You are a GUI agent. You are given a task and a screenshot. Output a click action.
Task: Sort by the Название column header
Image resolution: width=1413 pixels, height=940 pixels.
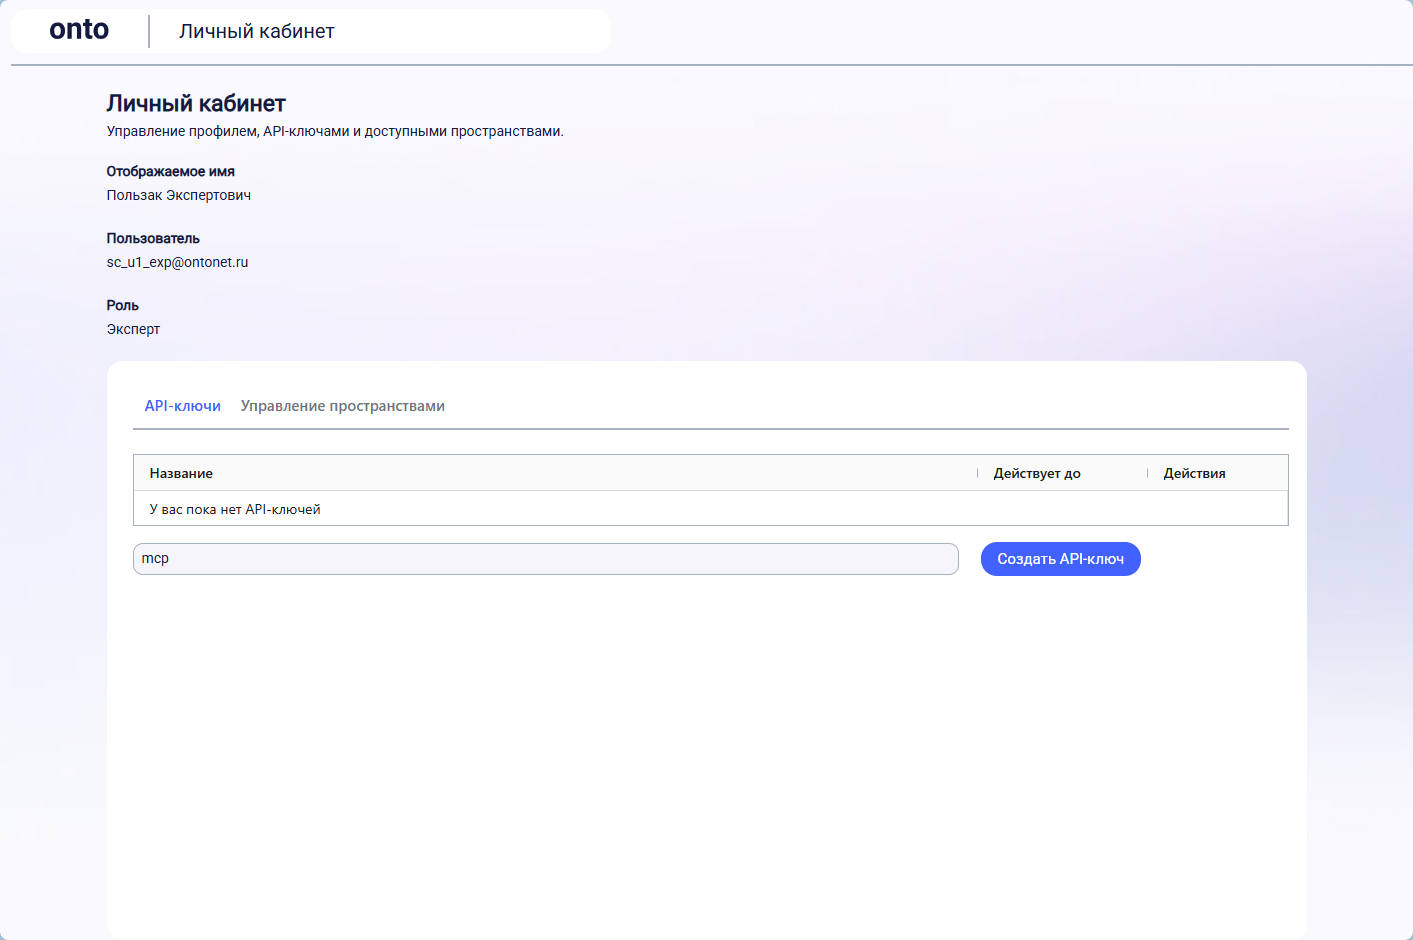pos(181,473)
